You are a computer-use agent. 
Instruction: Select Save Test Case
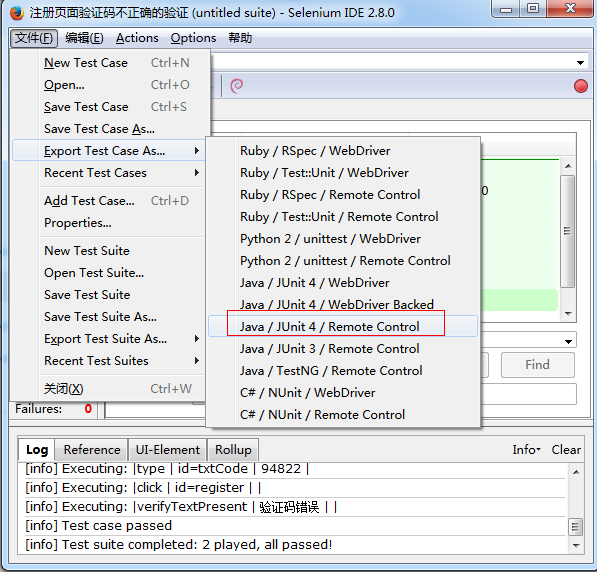[111, 107]
